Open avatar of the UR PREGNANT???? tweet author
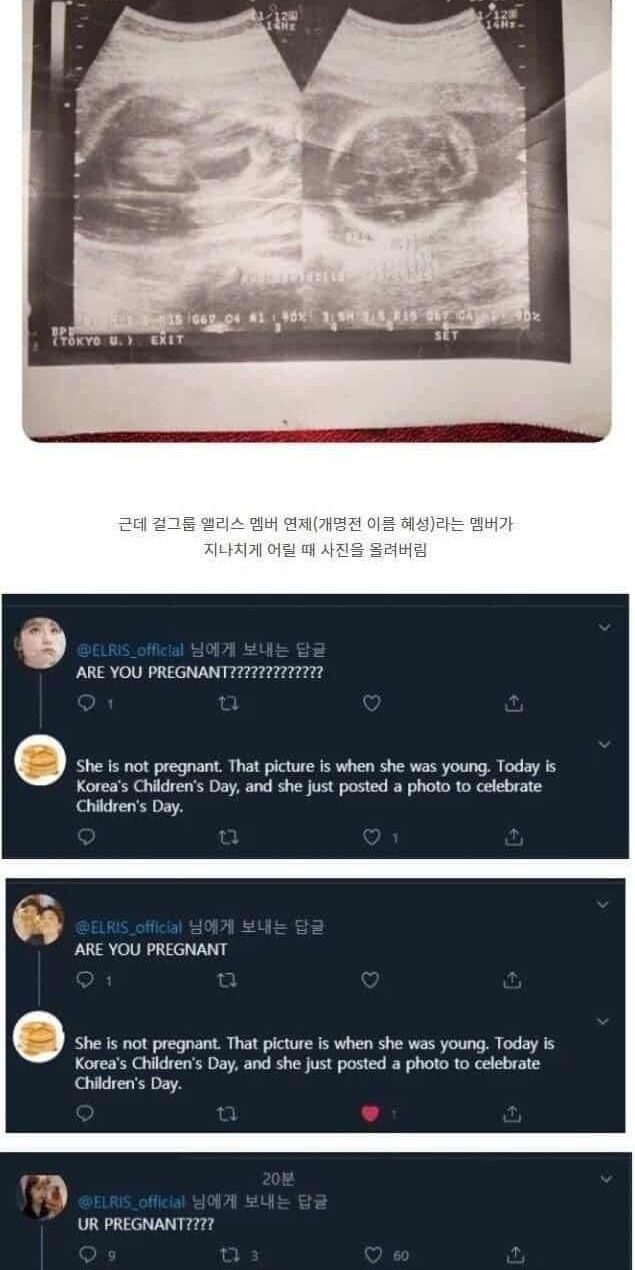This screenshot has width=635, height=1270. pyautogui.click(x=42, y=1196)
